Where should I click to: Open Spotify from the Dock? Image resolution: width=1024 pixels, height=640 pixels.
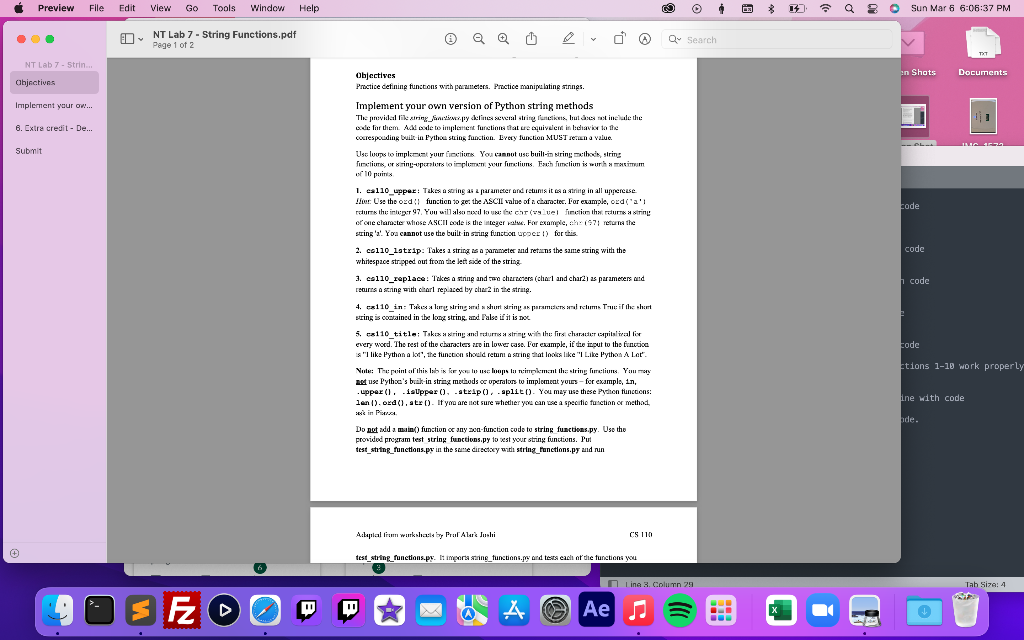pos(679,609)
